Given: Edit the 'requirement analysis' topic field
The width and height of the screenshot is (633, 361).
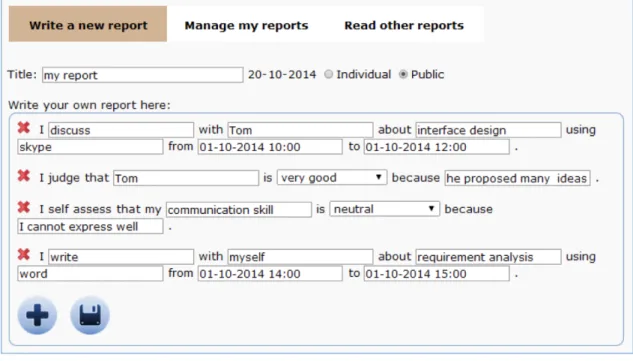Looking at the screenshot, I should click(488, 257).
